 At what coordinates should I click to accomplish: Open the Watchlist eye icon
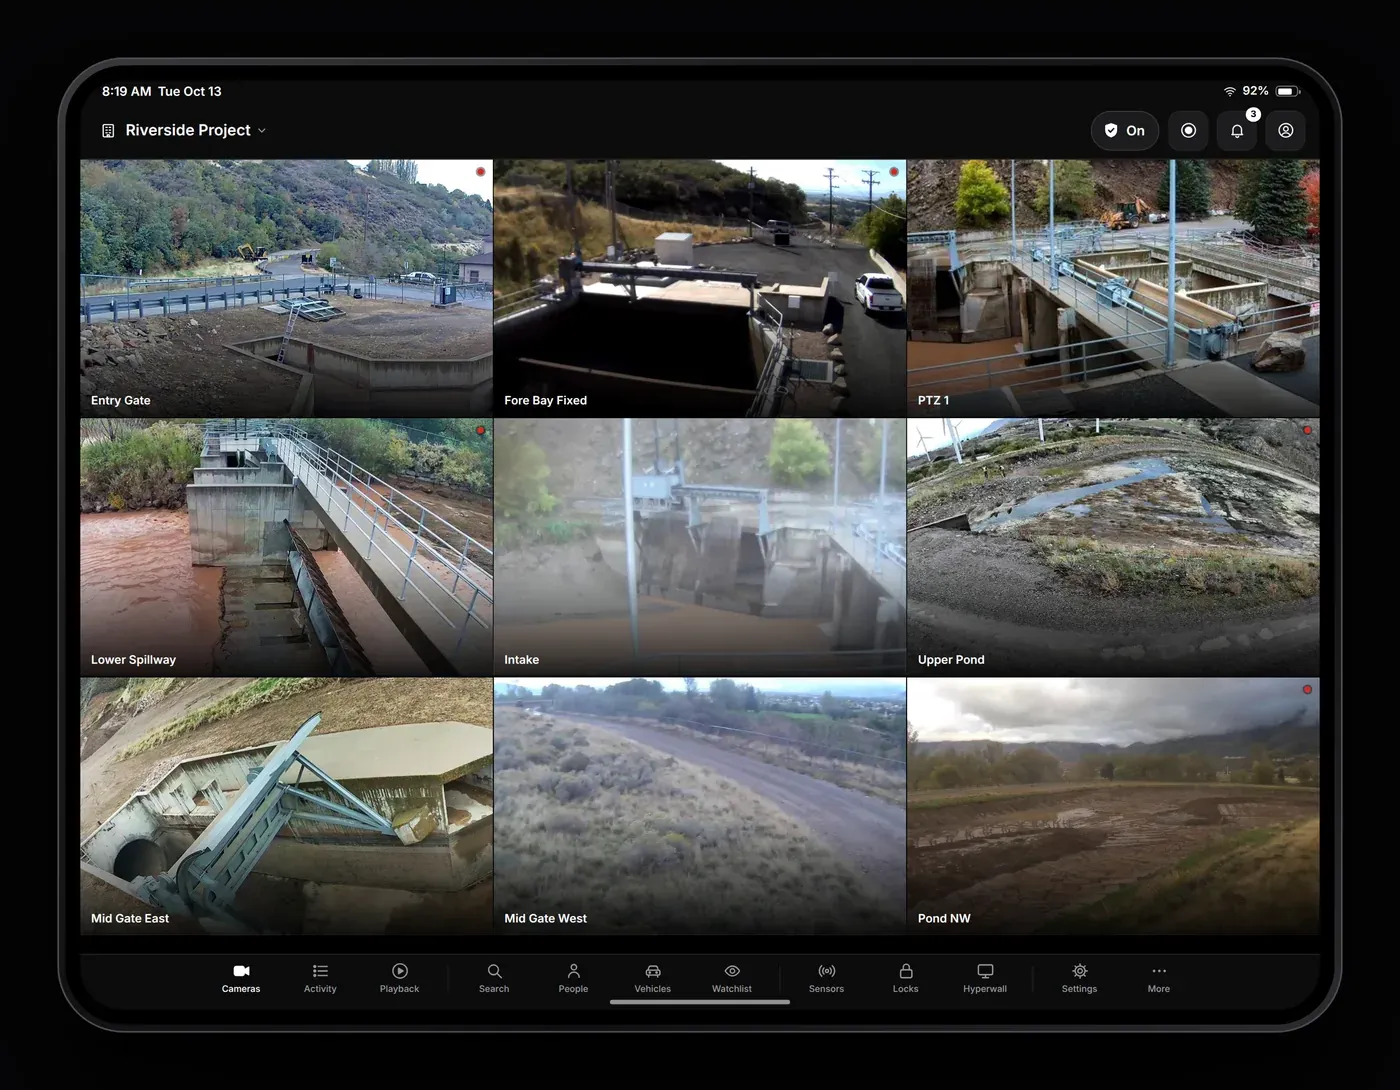(x=732, y=971)
